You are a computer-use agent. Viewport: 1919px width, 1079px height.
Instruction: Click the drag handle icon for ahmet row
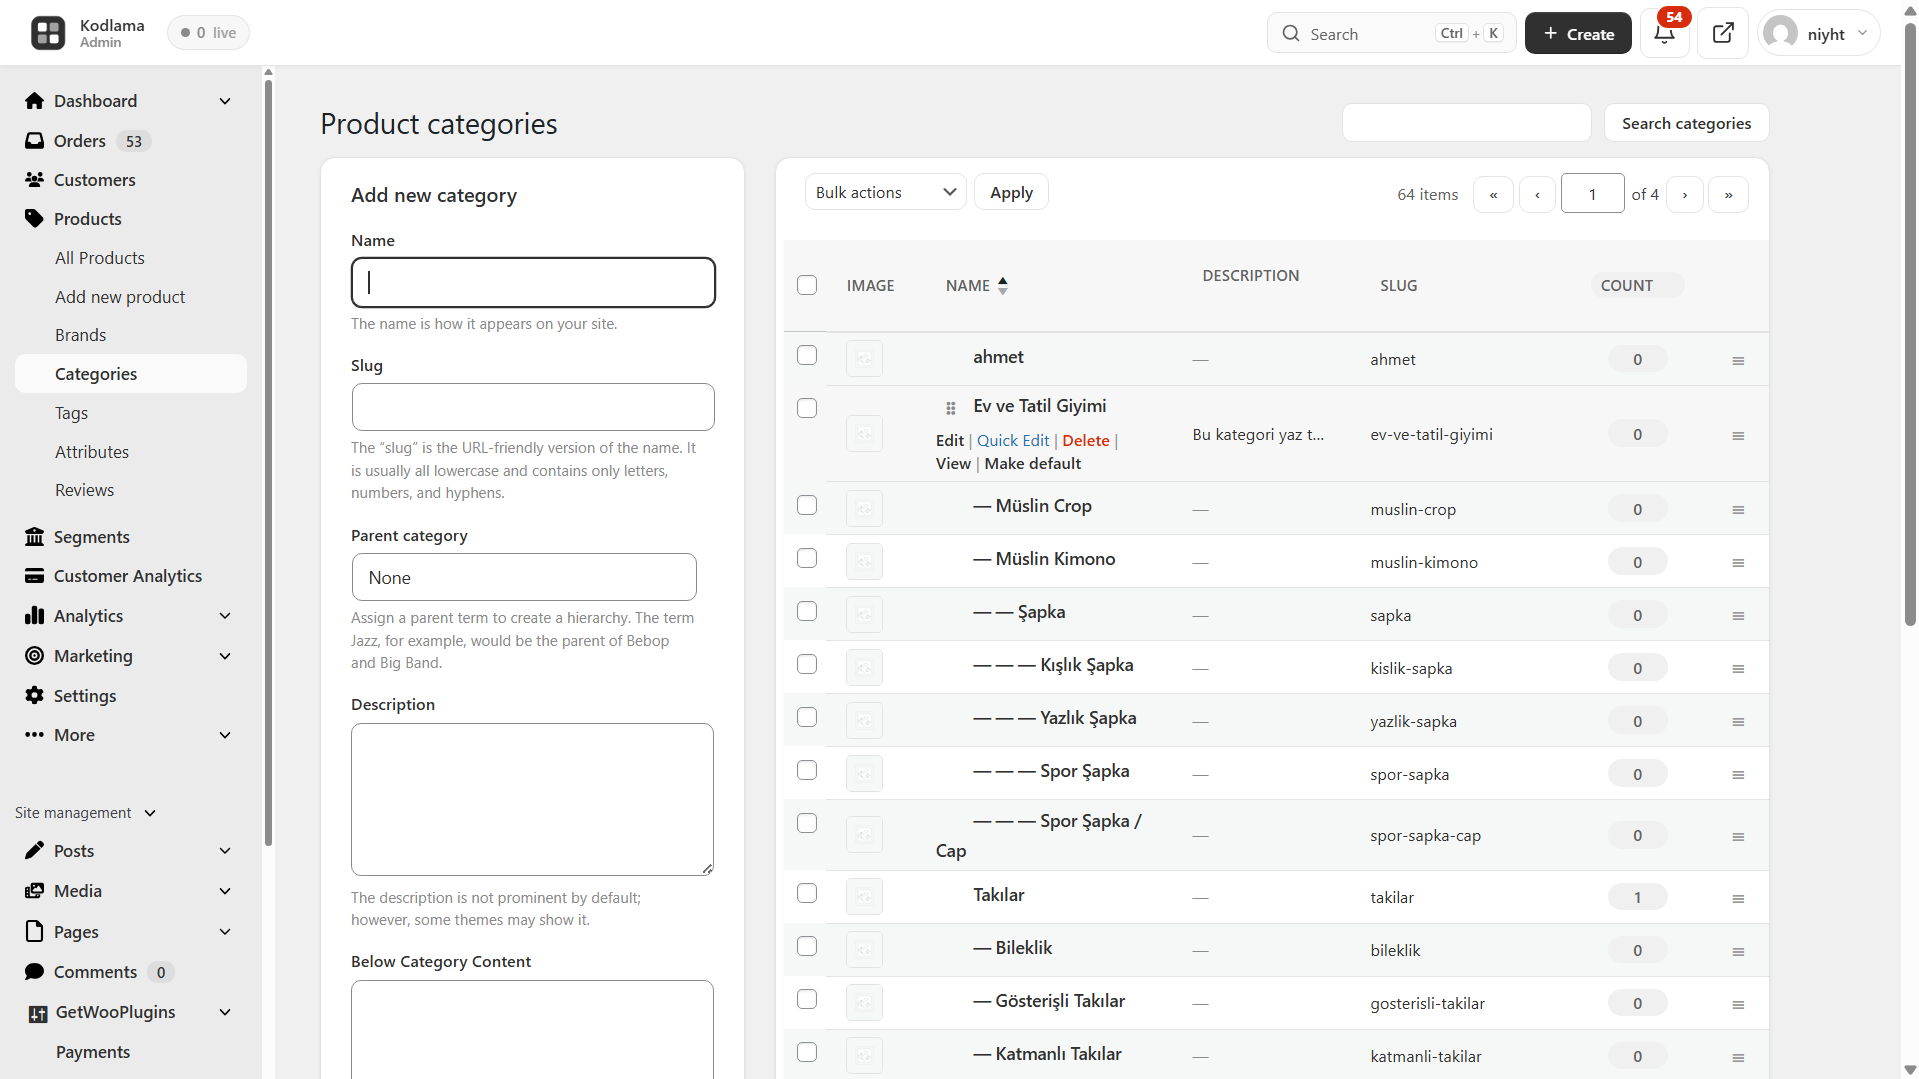1738,361
